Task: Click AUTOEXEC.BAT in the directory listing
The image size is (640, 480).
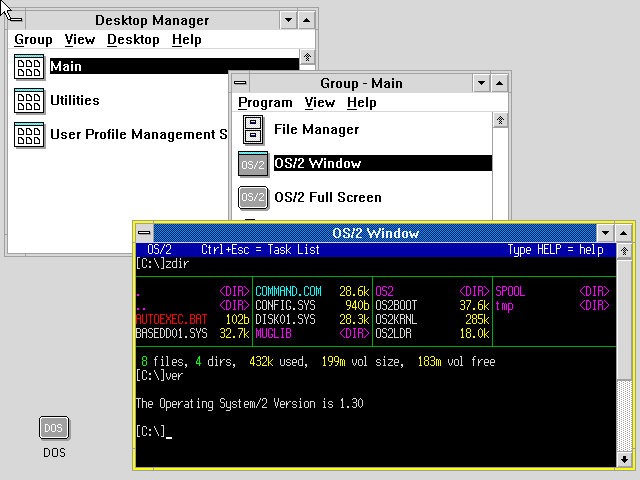Action: [171, 319]
